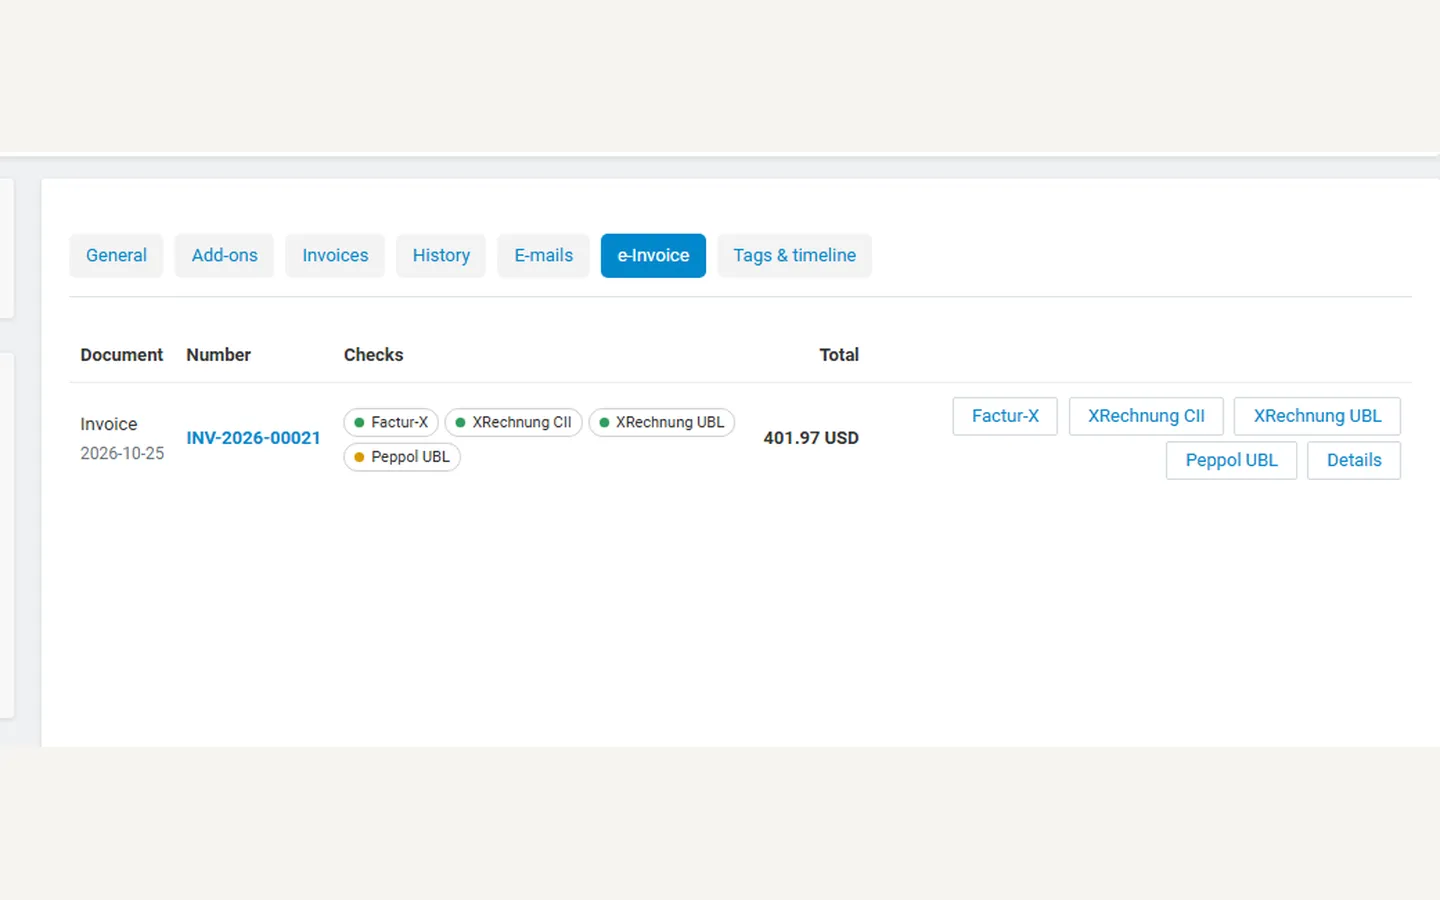Click the XRechnung UBL button
The width and height of the screenshot is (1440, 900).
coord(1317,416)
